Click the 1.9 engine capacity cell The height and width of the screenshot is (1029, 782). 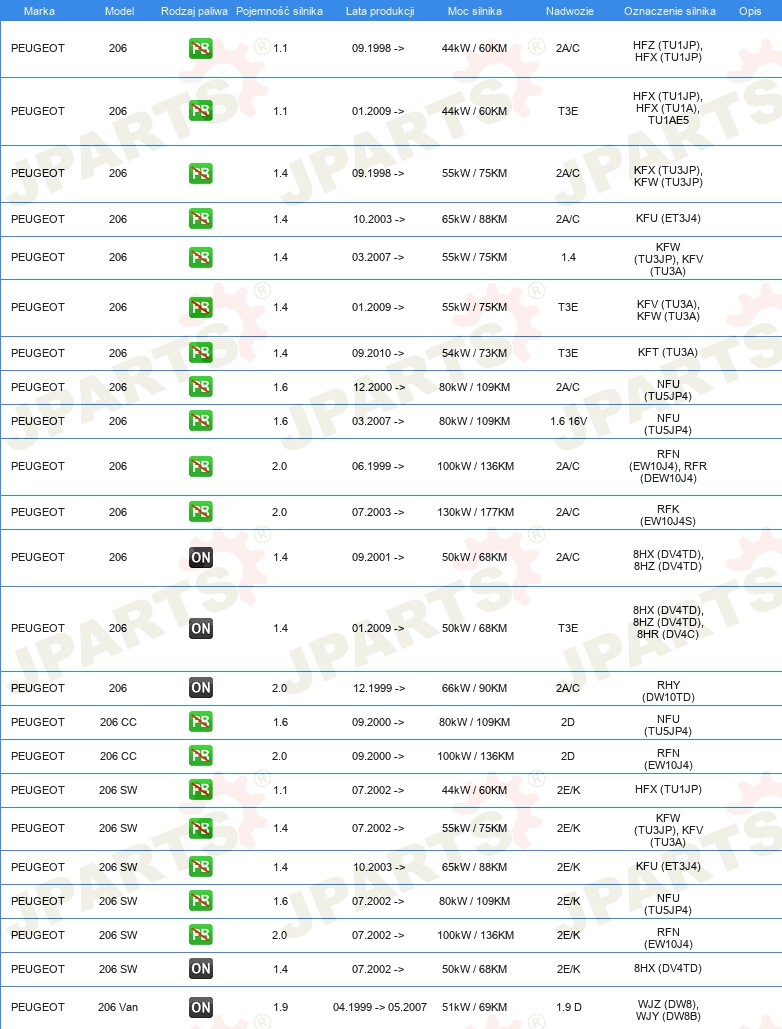click(x=280, y=1007)
